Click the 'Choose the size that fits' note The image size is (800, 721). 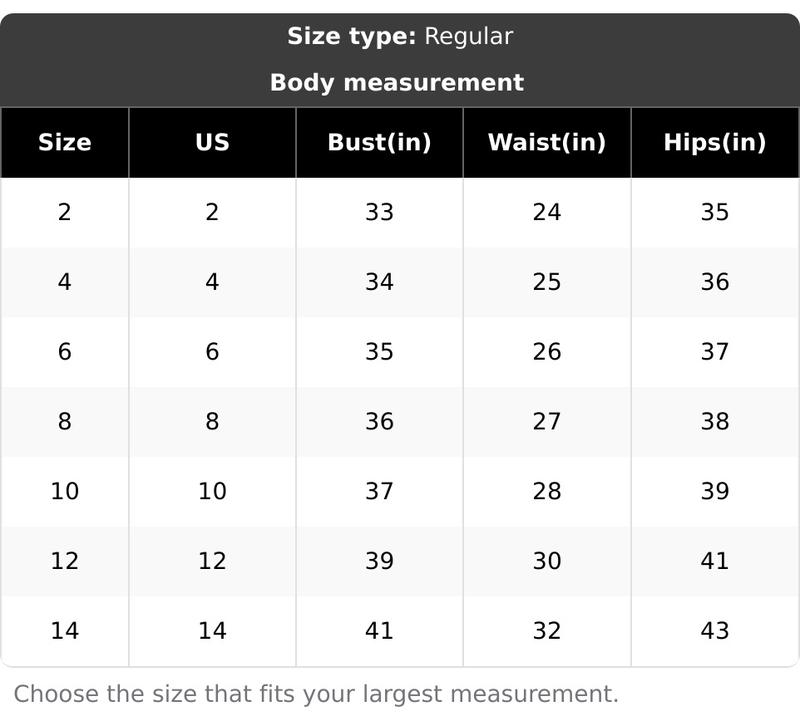[316, 694]
